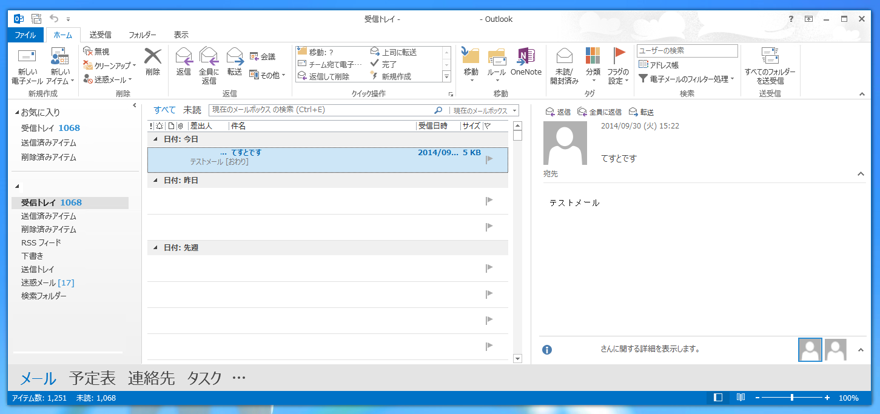Open the 迷惑メール dropdown
This screenshot has height=414, width=880.
[107, 80]
